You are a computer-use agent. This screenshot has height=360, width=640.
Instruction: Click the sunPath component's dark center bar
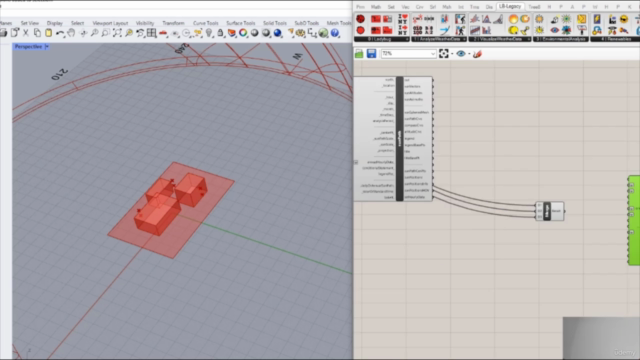click(x=400, y=139)
